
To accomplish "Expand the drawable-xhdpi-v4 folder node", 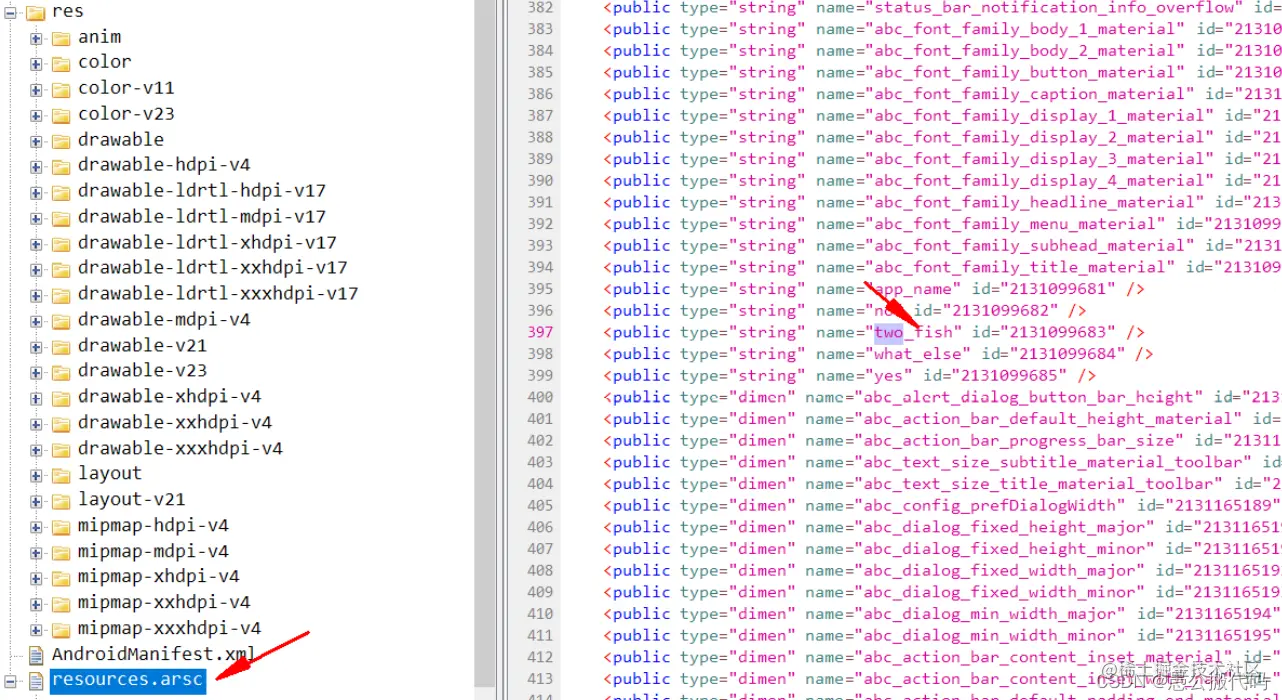I will pyautogui.click(x=36, y=398).
